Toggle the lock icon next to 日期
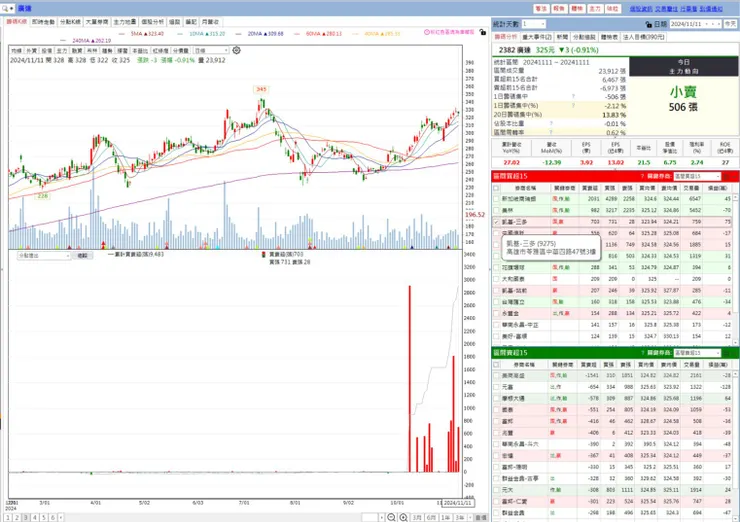 click(648, 24)
